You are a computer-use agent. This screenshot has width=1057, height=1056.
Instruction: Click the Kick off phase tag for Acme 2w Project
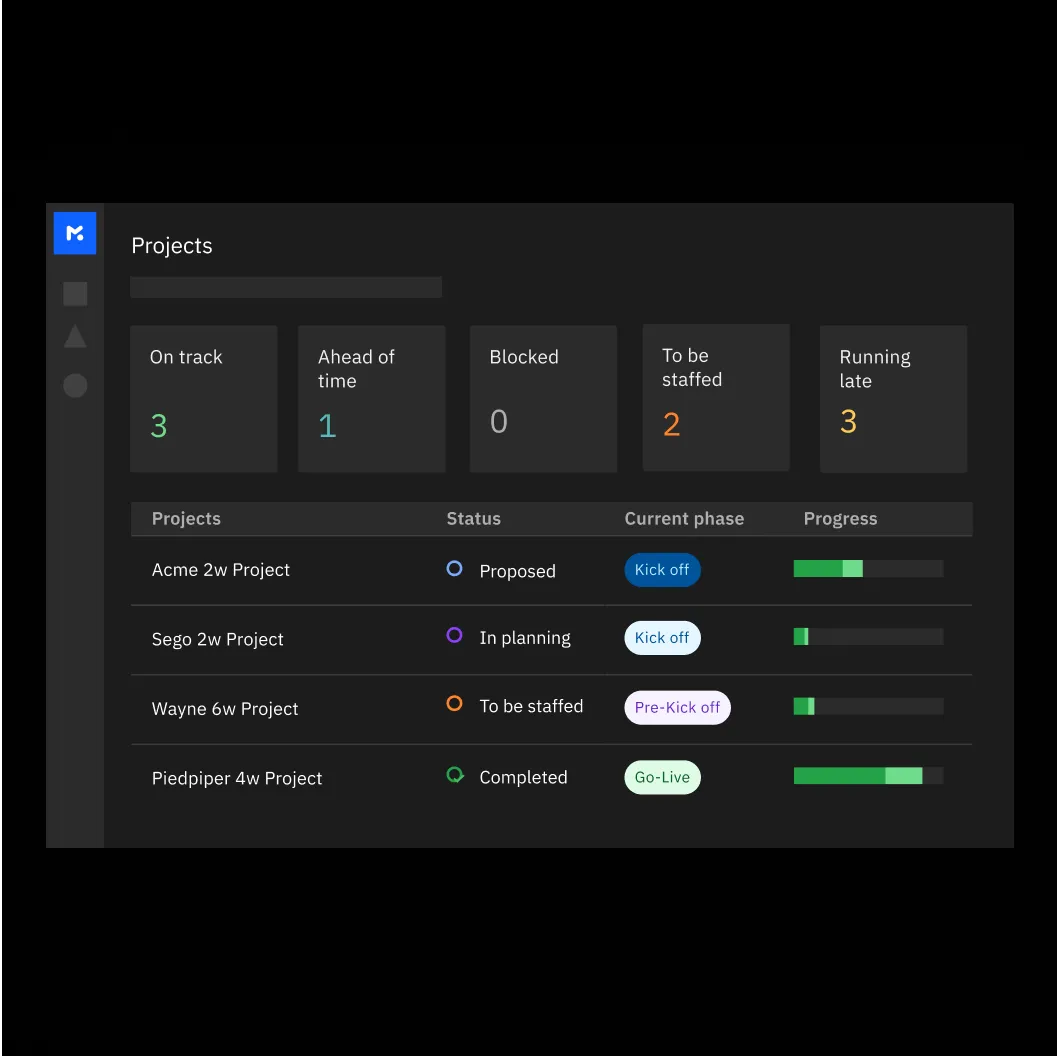click(x=662, y=569)
